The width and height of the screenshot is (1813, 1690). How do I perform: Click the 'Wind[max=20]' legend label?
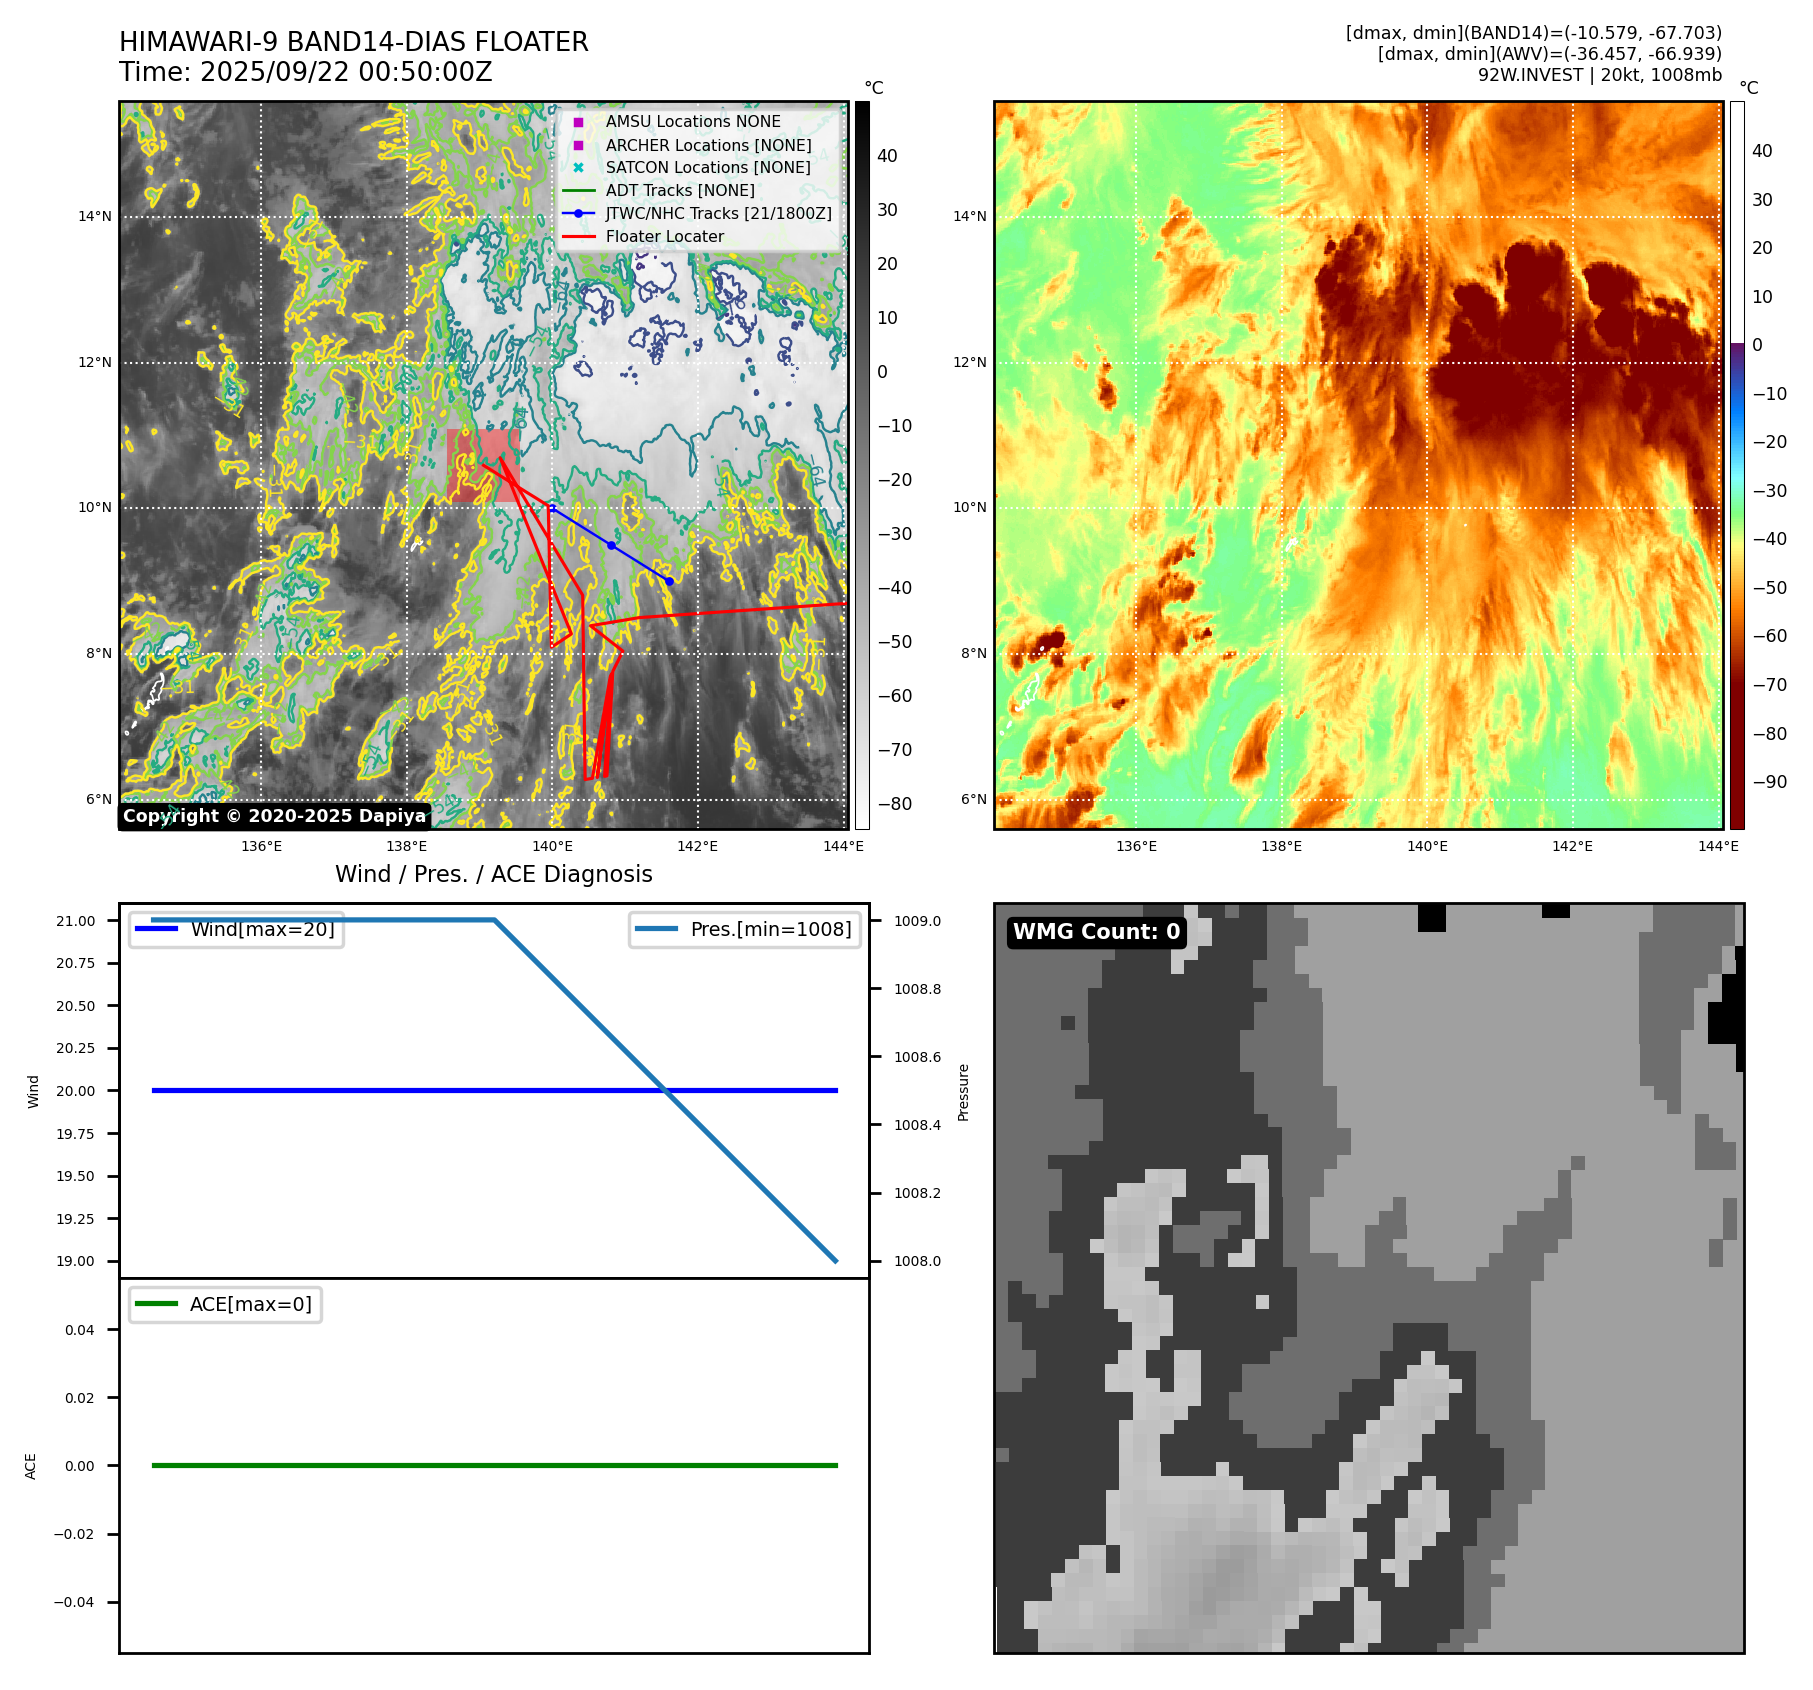[263, 929]
